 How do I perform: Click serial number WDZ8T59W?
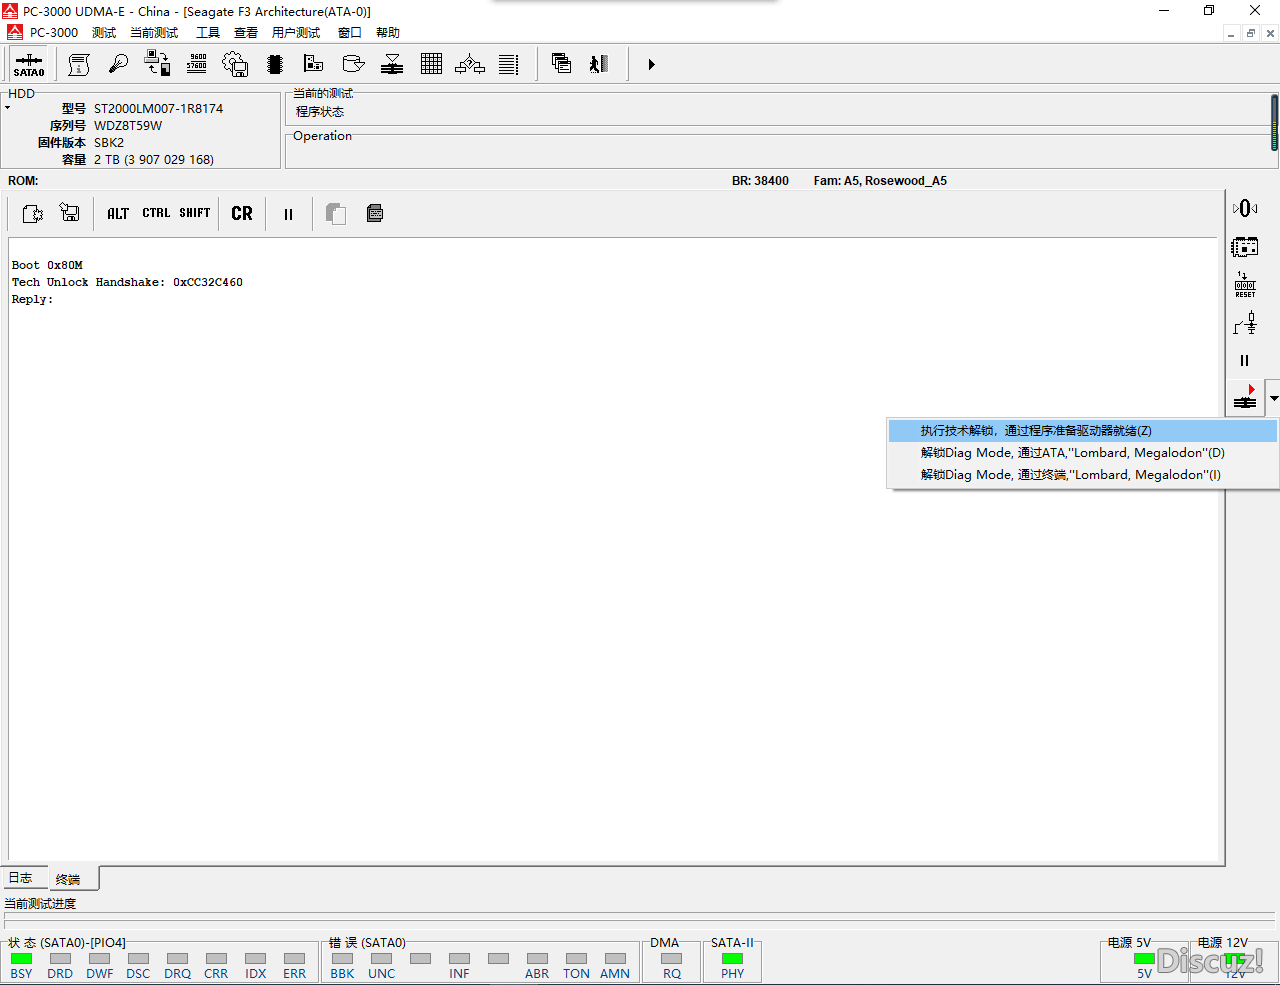coord(128,126)
